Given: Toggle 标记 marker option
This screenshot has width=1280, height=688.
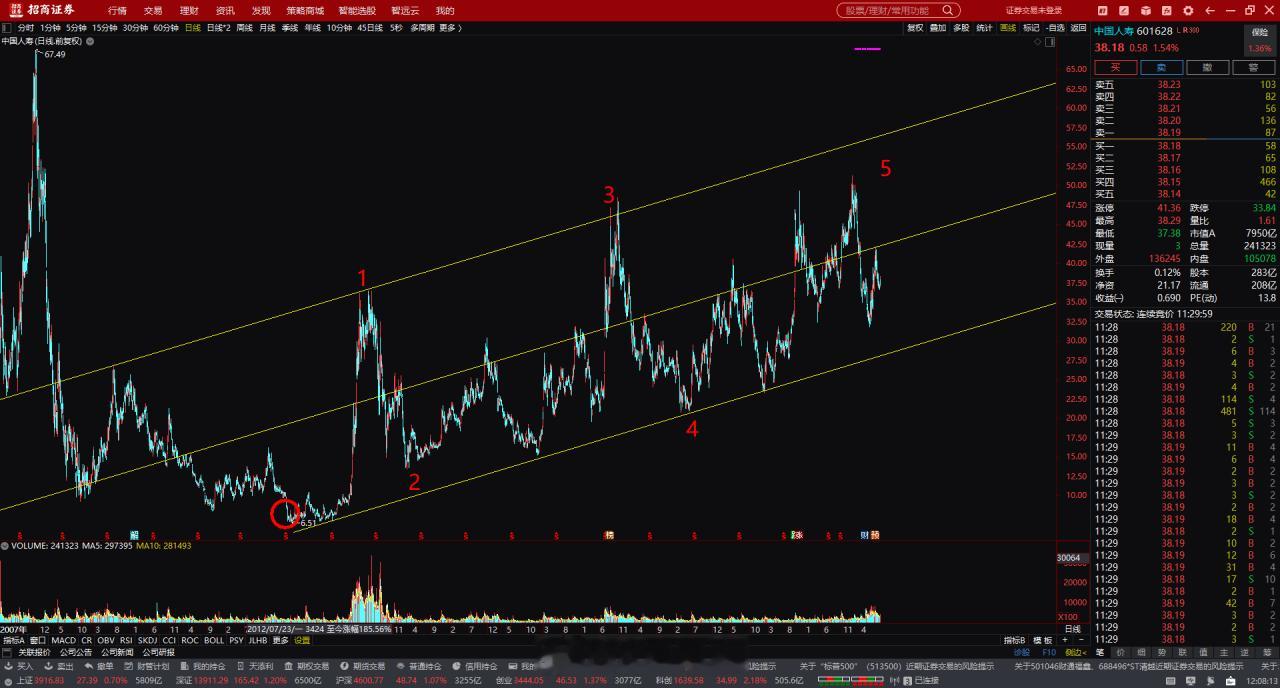Looking at the screenshot, I should [x=1031, y=28].
